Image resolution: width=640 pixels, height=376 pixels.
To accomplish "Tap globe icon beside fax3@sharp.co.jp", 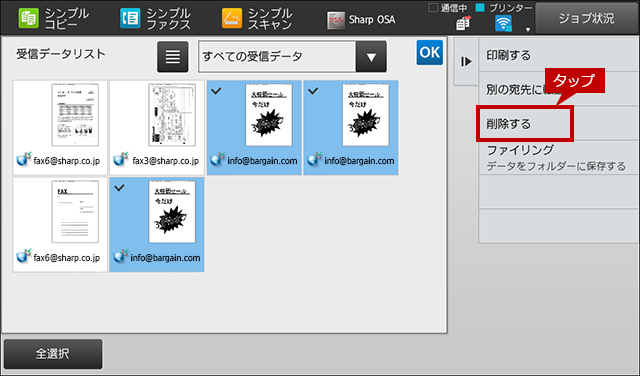I will (x=121, y=159).
